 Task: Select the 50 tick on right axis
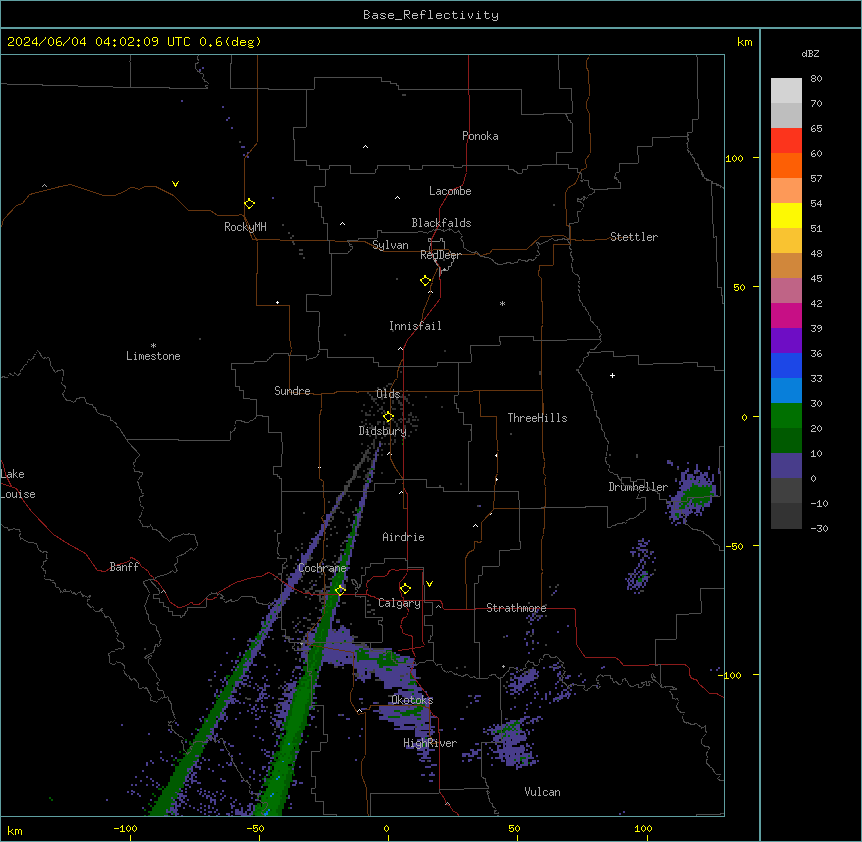pos(739,287)
